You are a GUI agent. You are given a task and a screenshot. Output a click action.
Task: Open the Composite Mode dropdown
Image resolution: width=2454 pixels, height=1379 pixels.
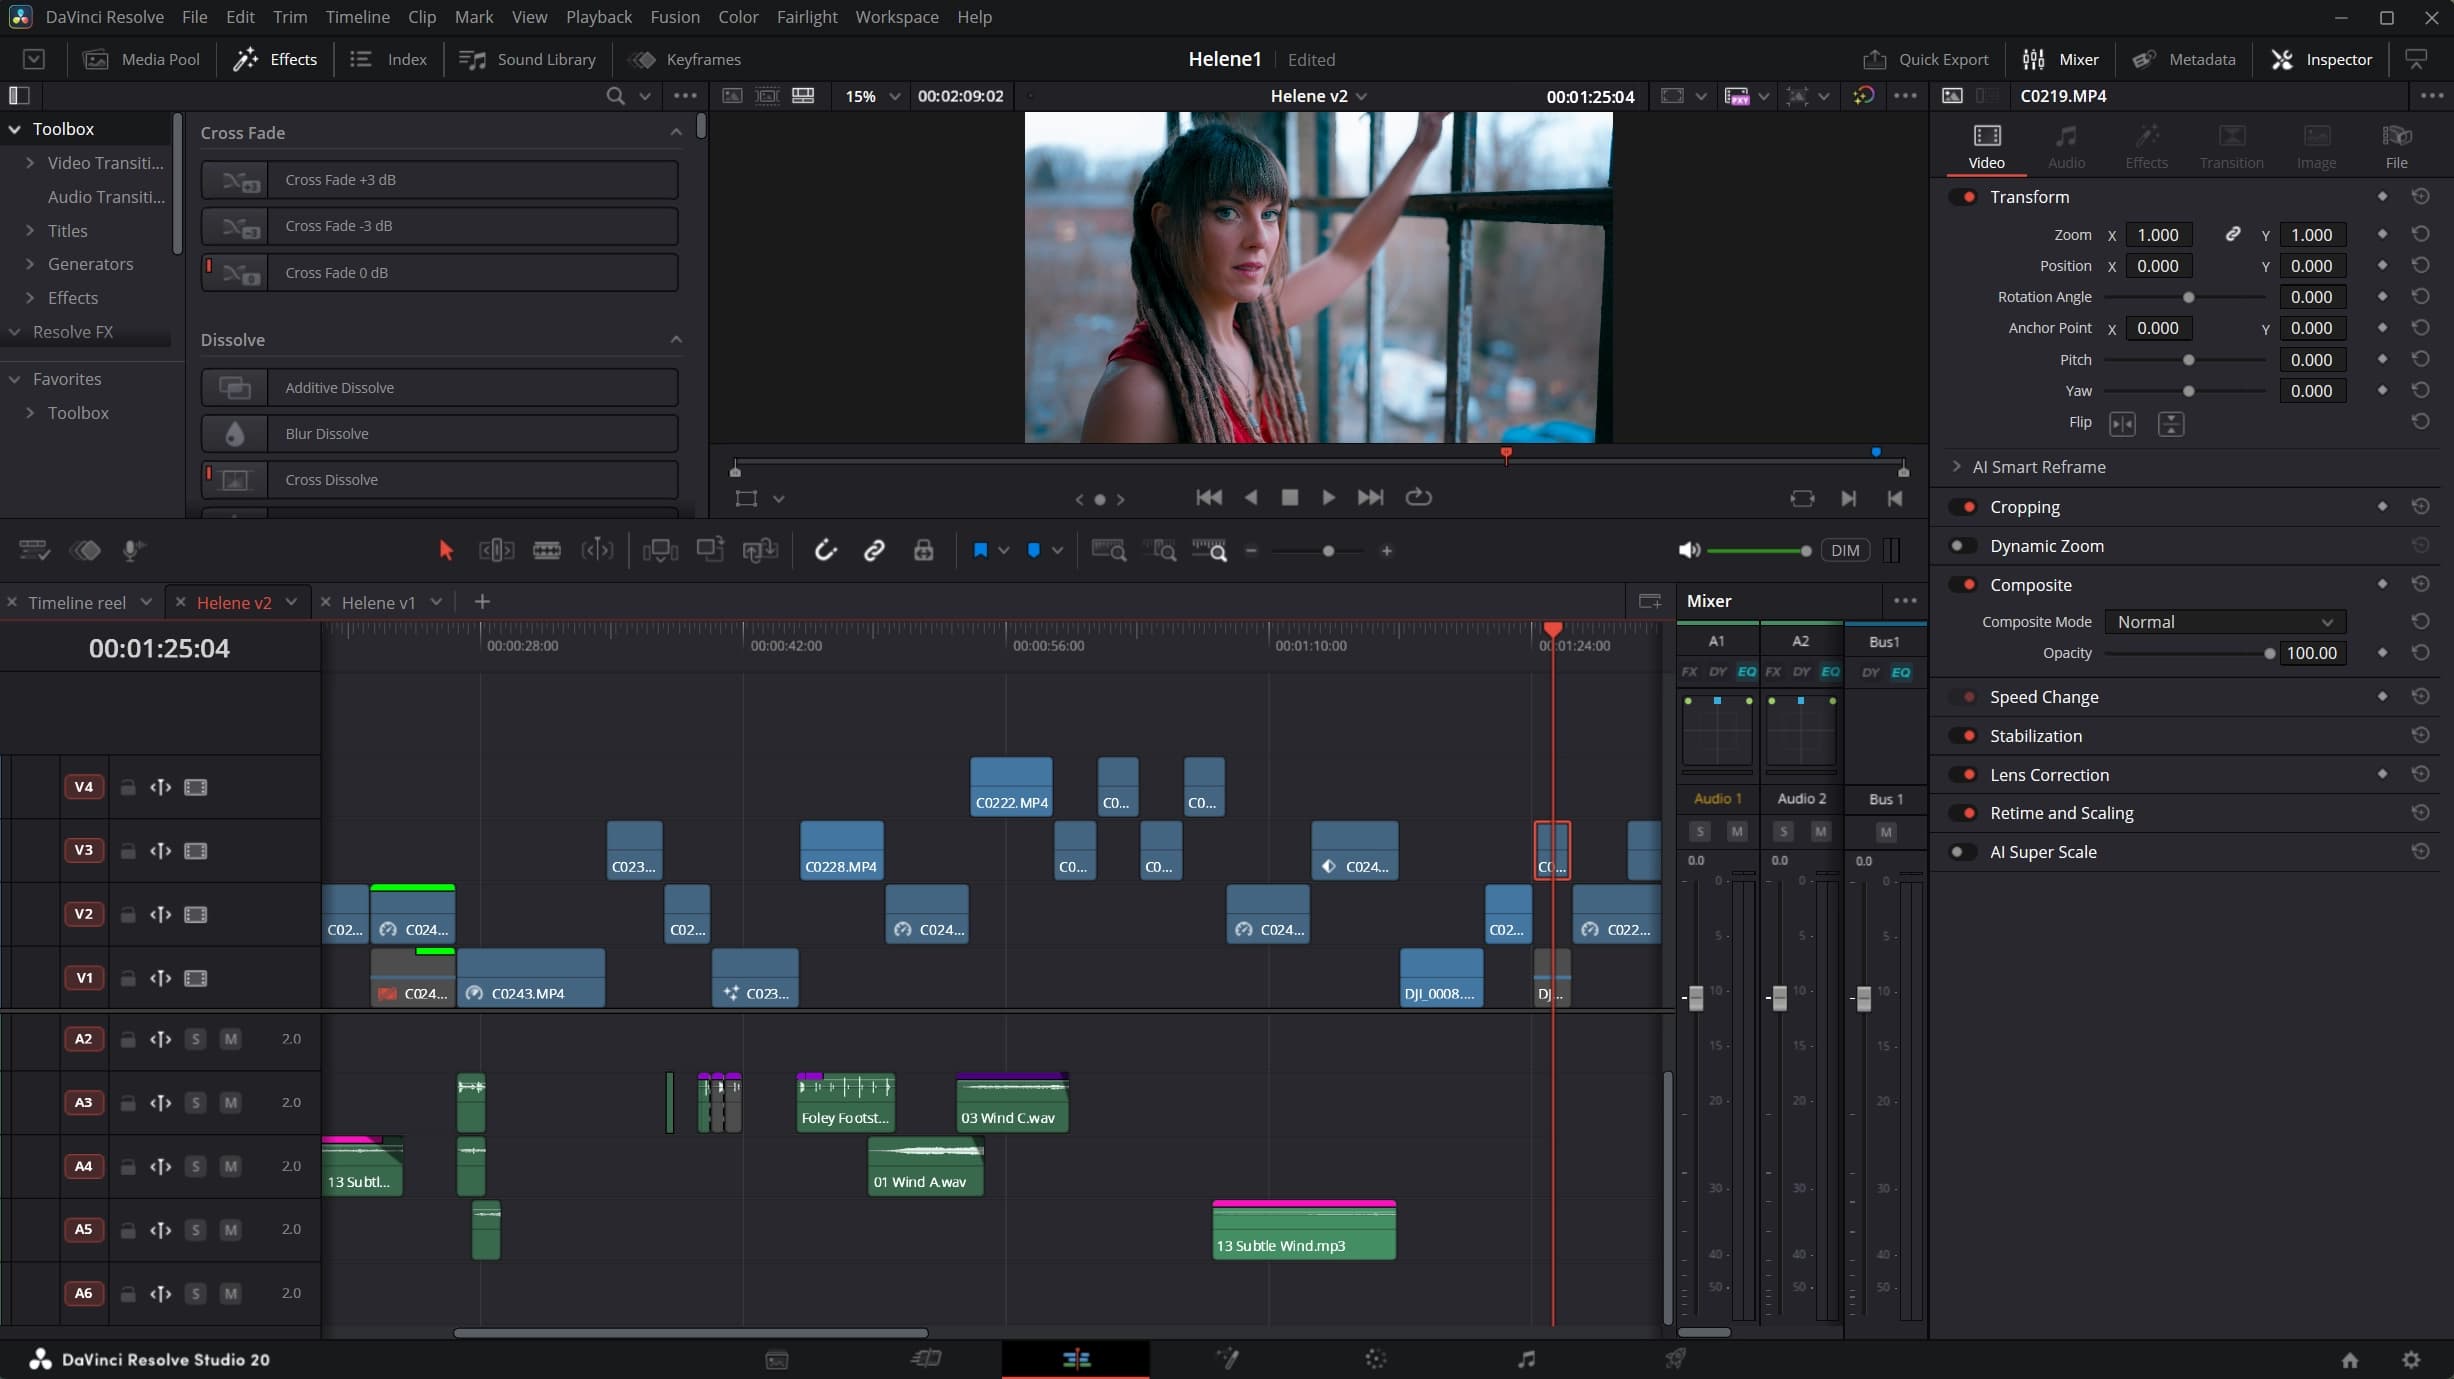tap(2224, 621)
